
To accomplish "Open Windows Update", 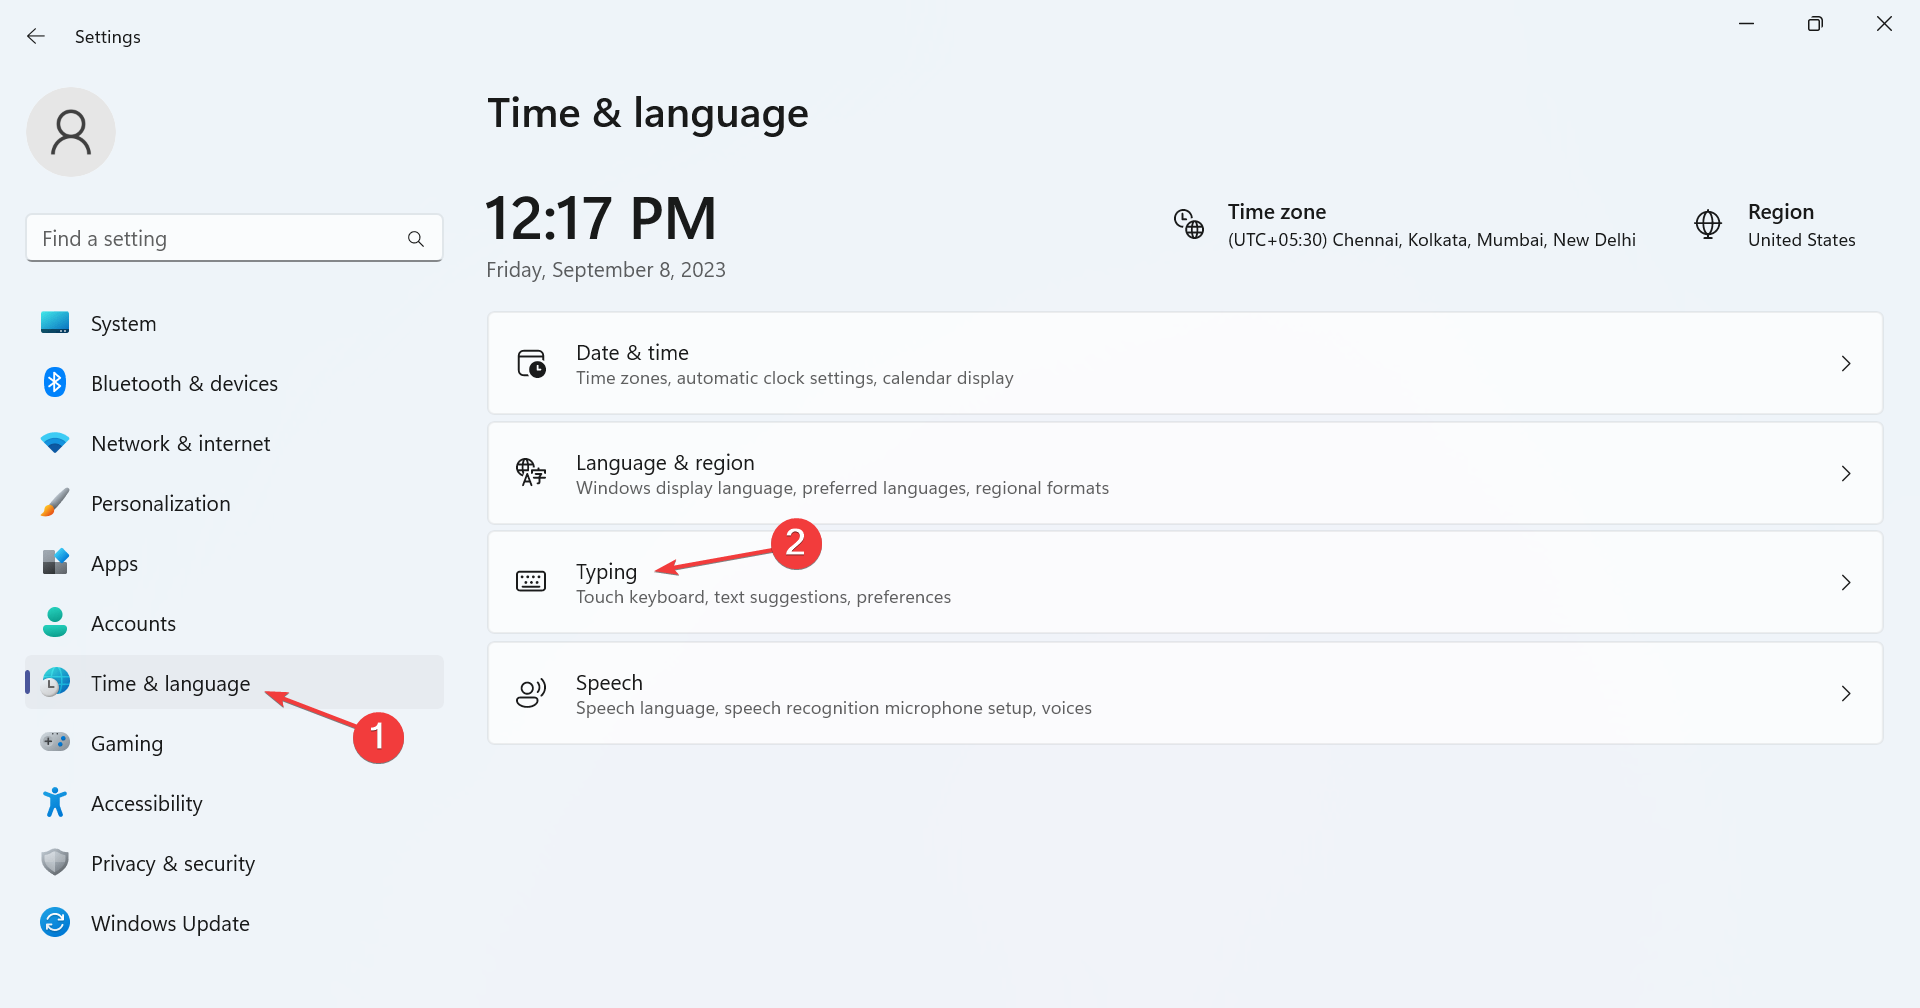I will [170, 922].
